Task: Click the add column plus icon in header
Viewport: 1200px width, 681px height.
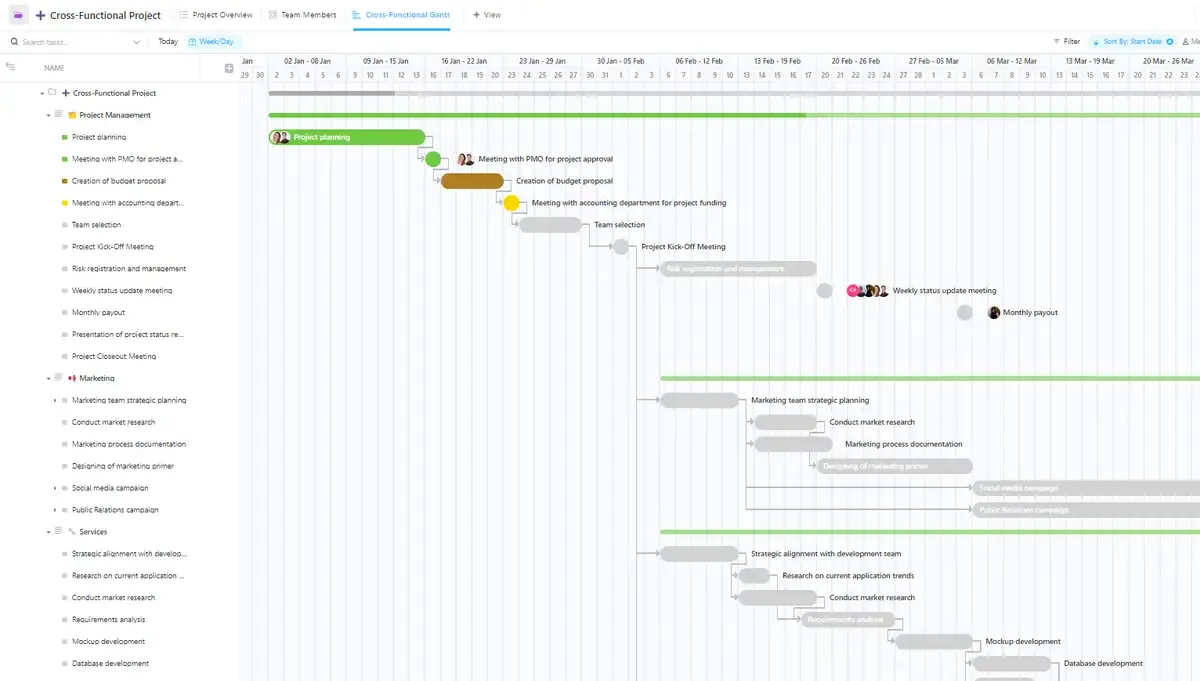Action: pos(229,68)
